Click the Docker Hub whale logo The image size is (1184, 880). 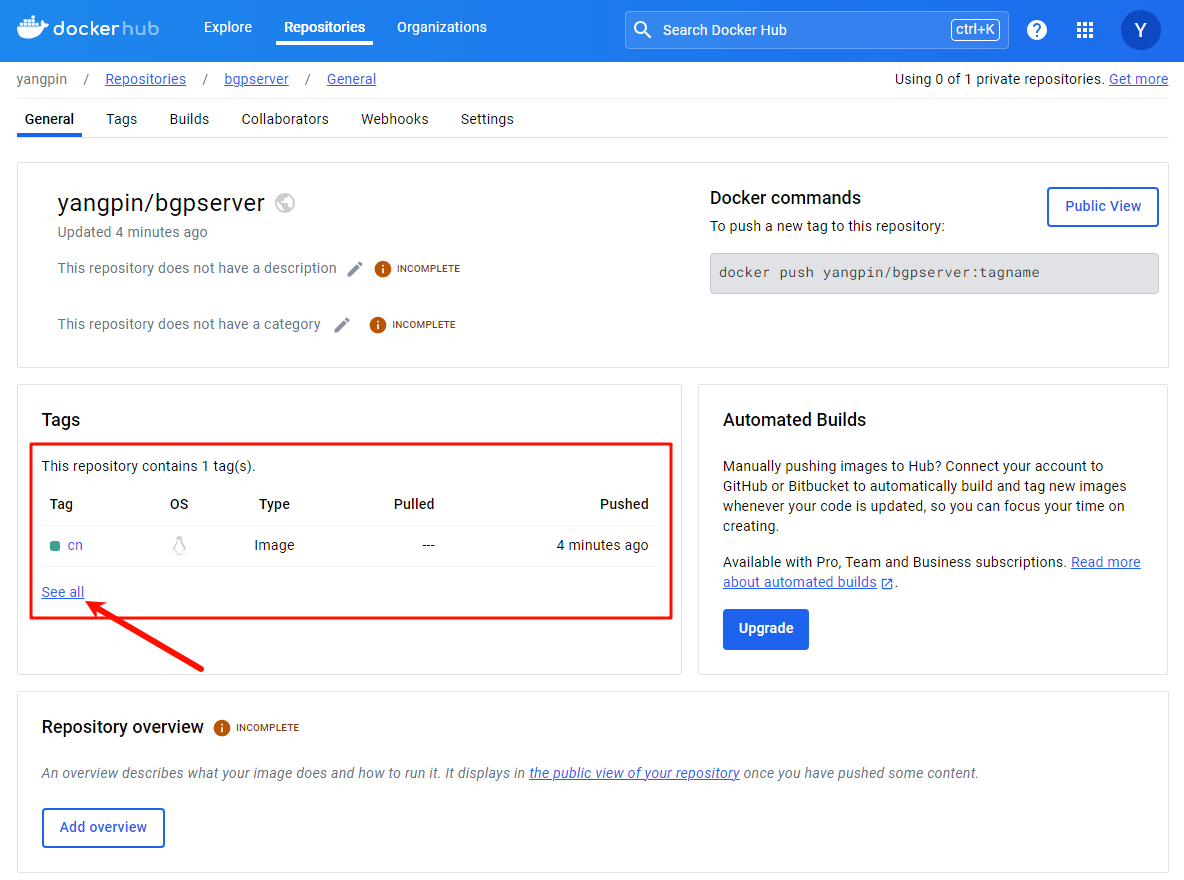pos(32,28)
